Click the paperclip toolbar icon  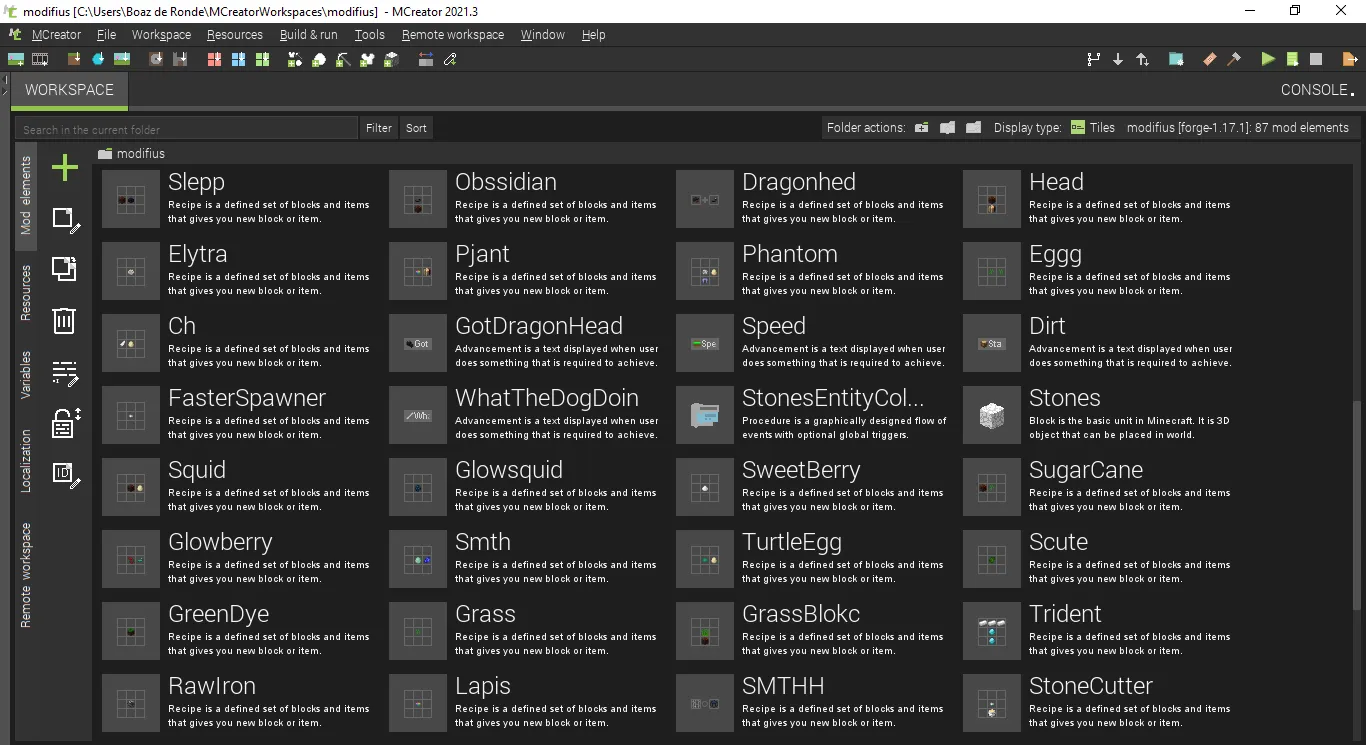tap(450, 60)
